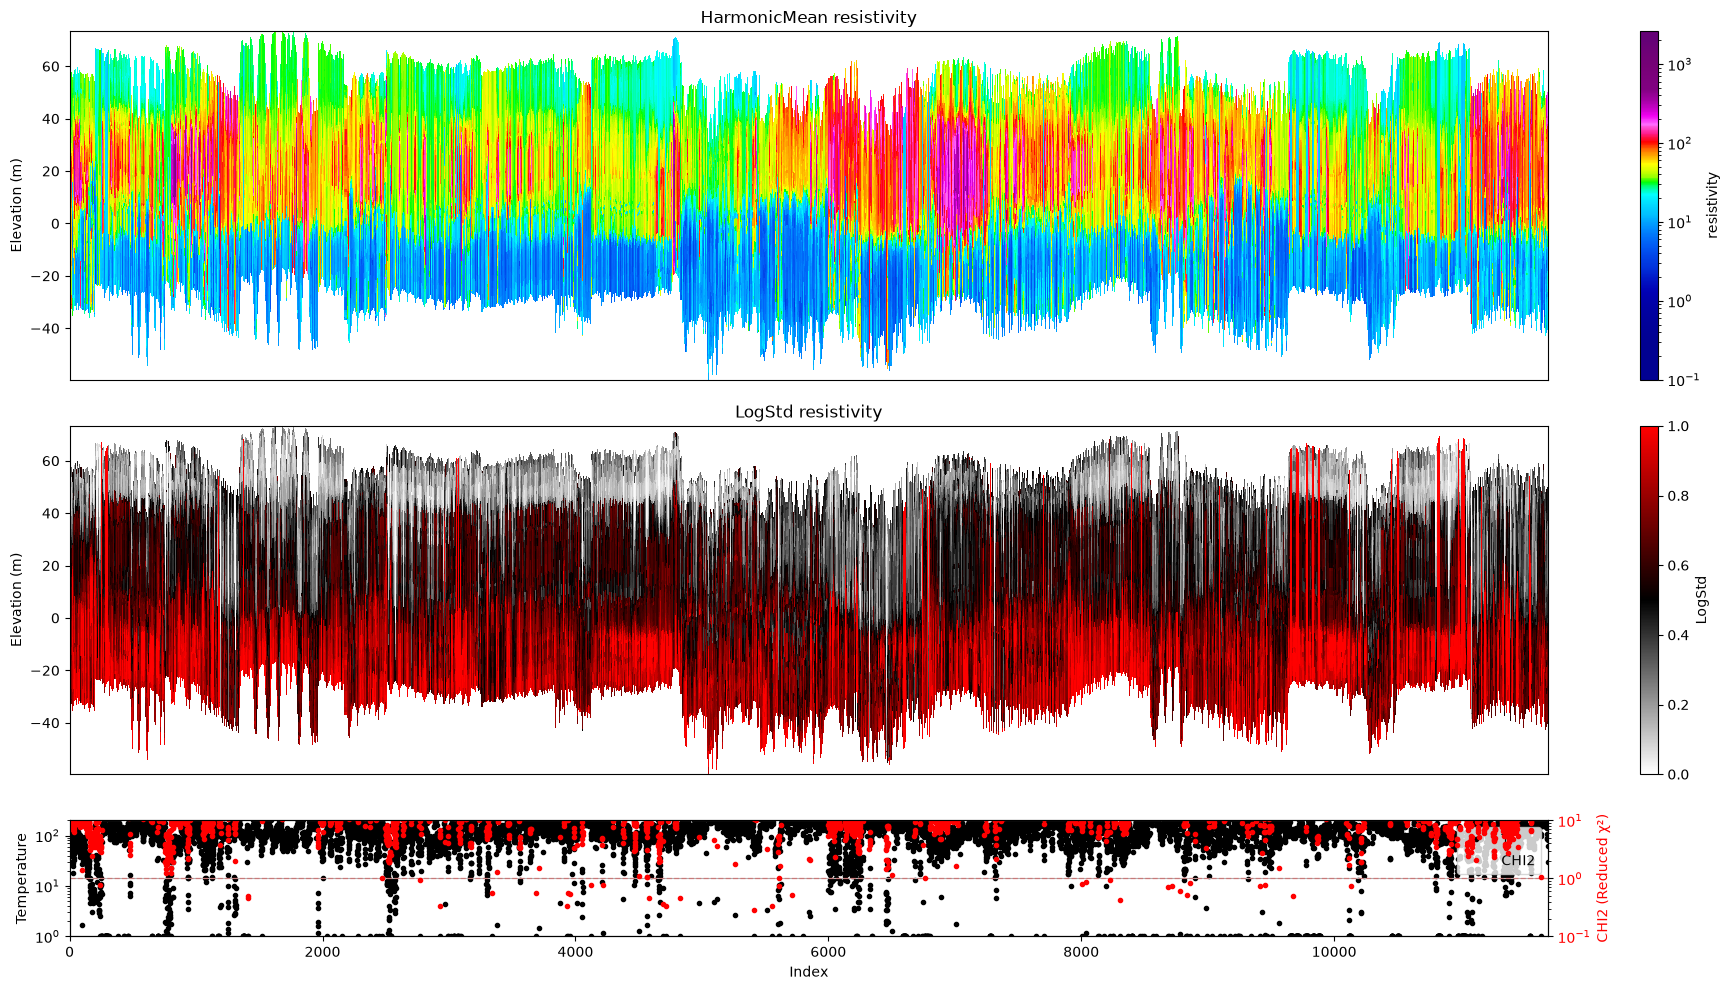Click the Temperature y-axis label
This screenshot has height=990, width=1730.
tap(21, 878)
